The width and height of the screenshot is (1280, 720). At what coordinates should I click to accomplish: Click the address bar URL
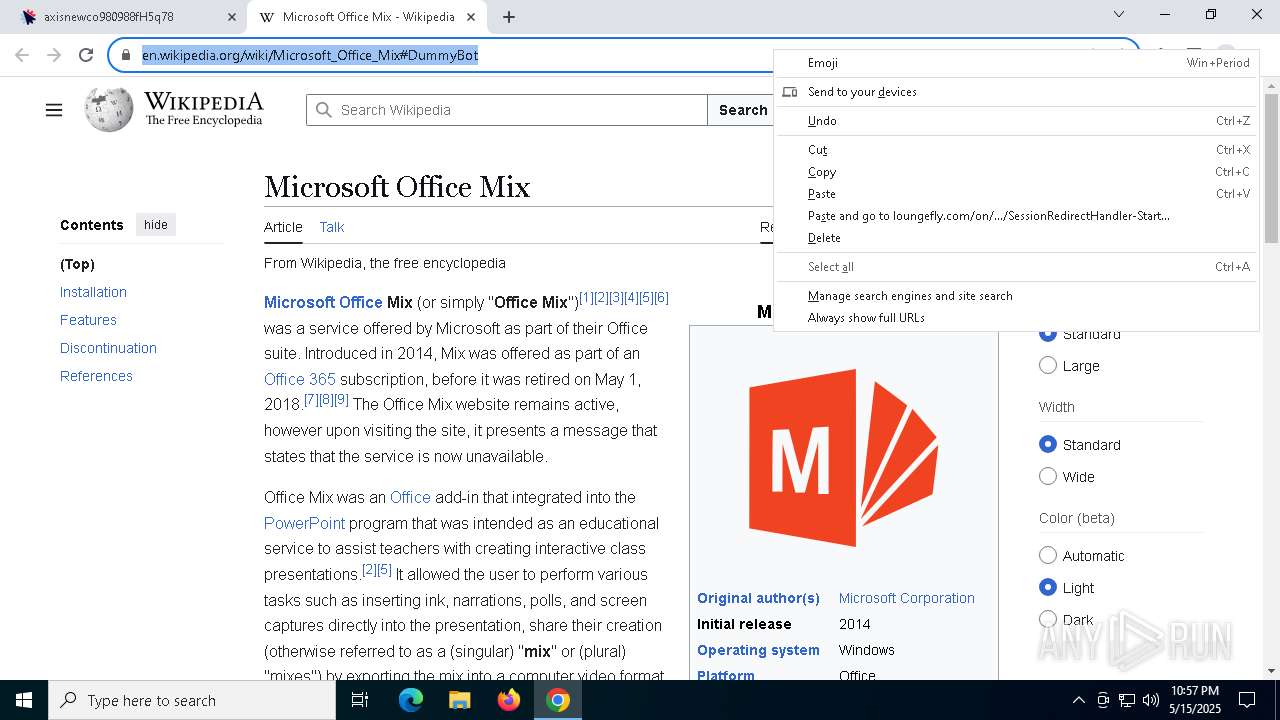point(310,55)
